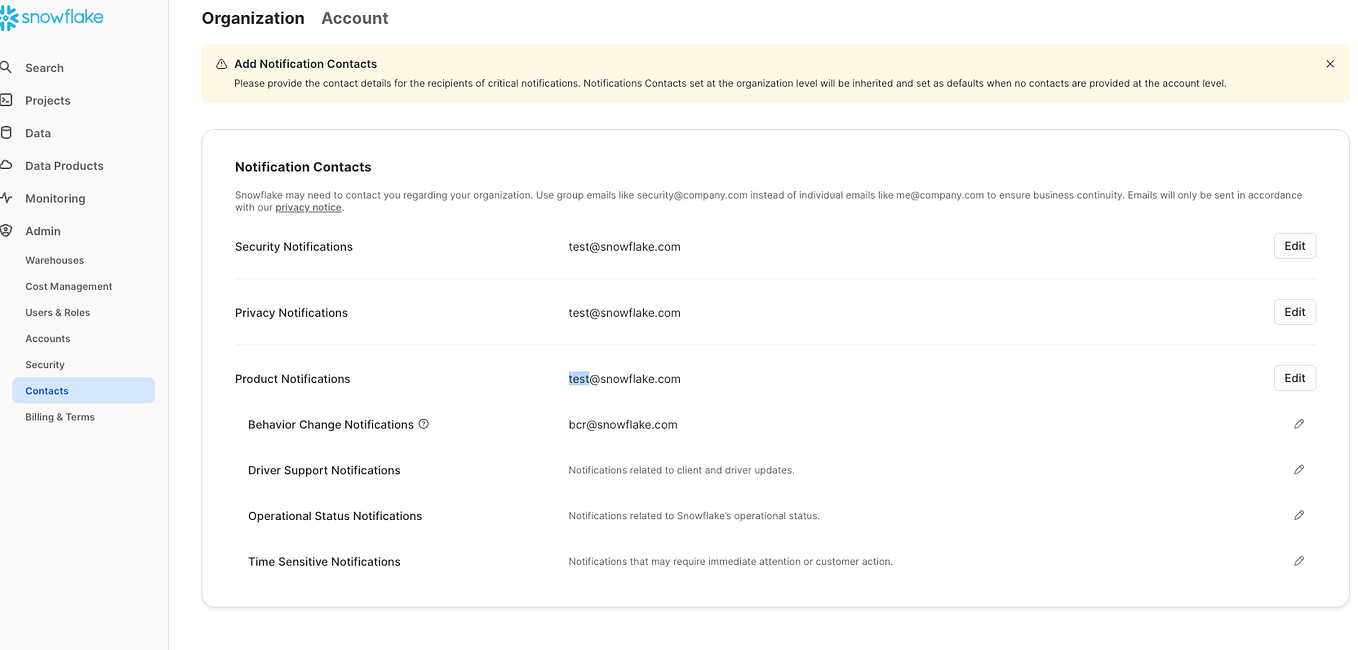Open the privacy notice link

point(308,206)
